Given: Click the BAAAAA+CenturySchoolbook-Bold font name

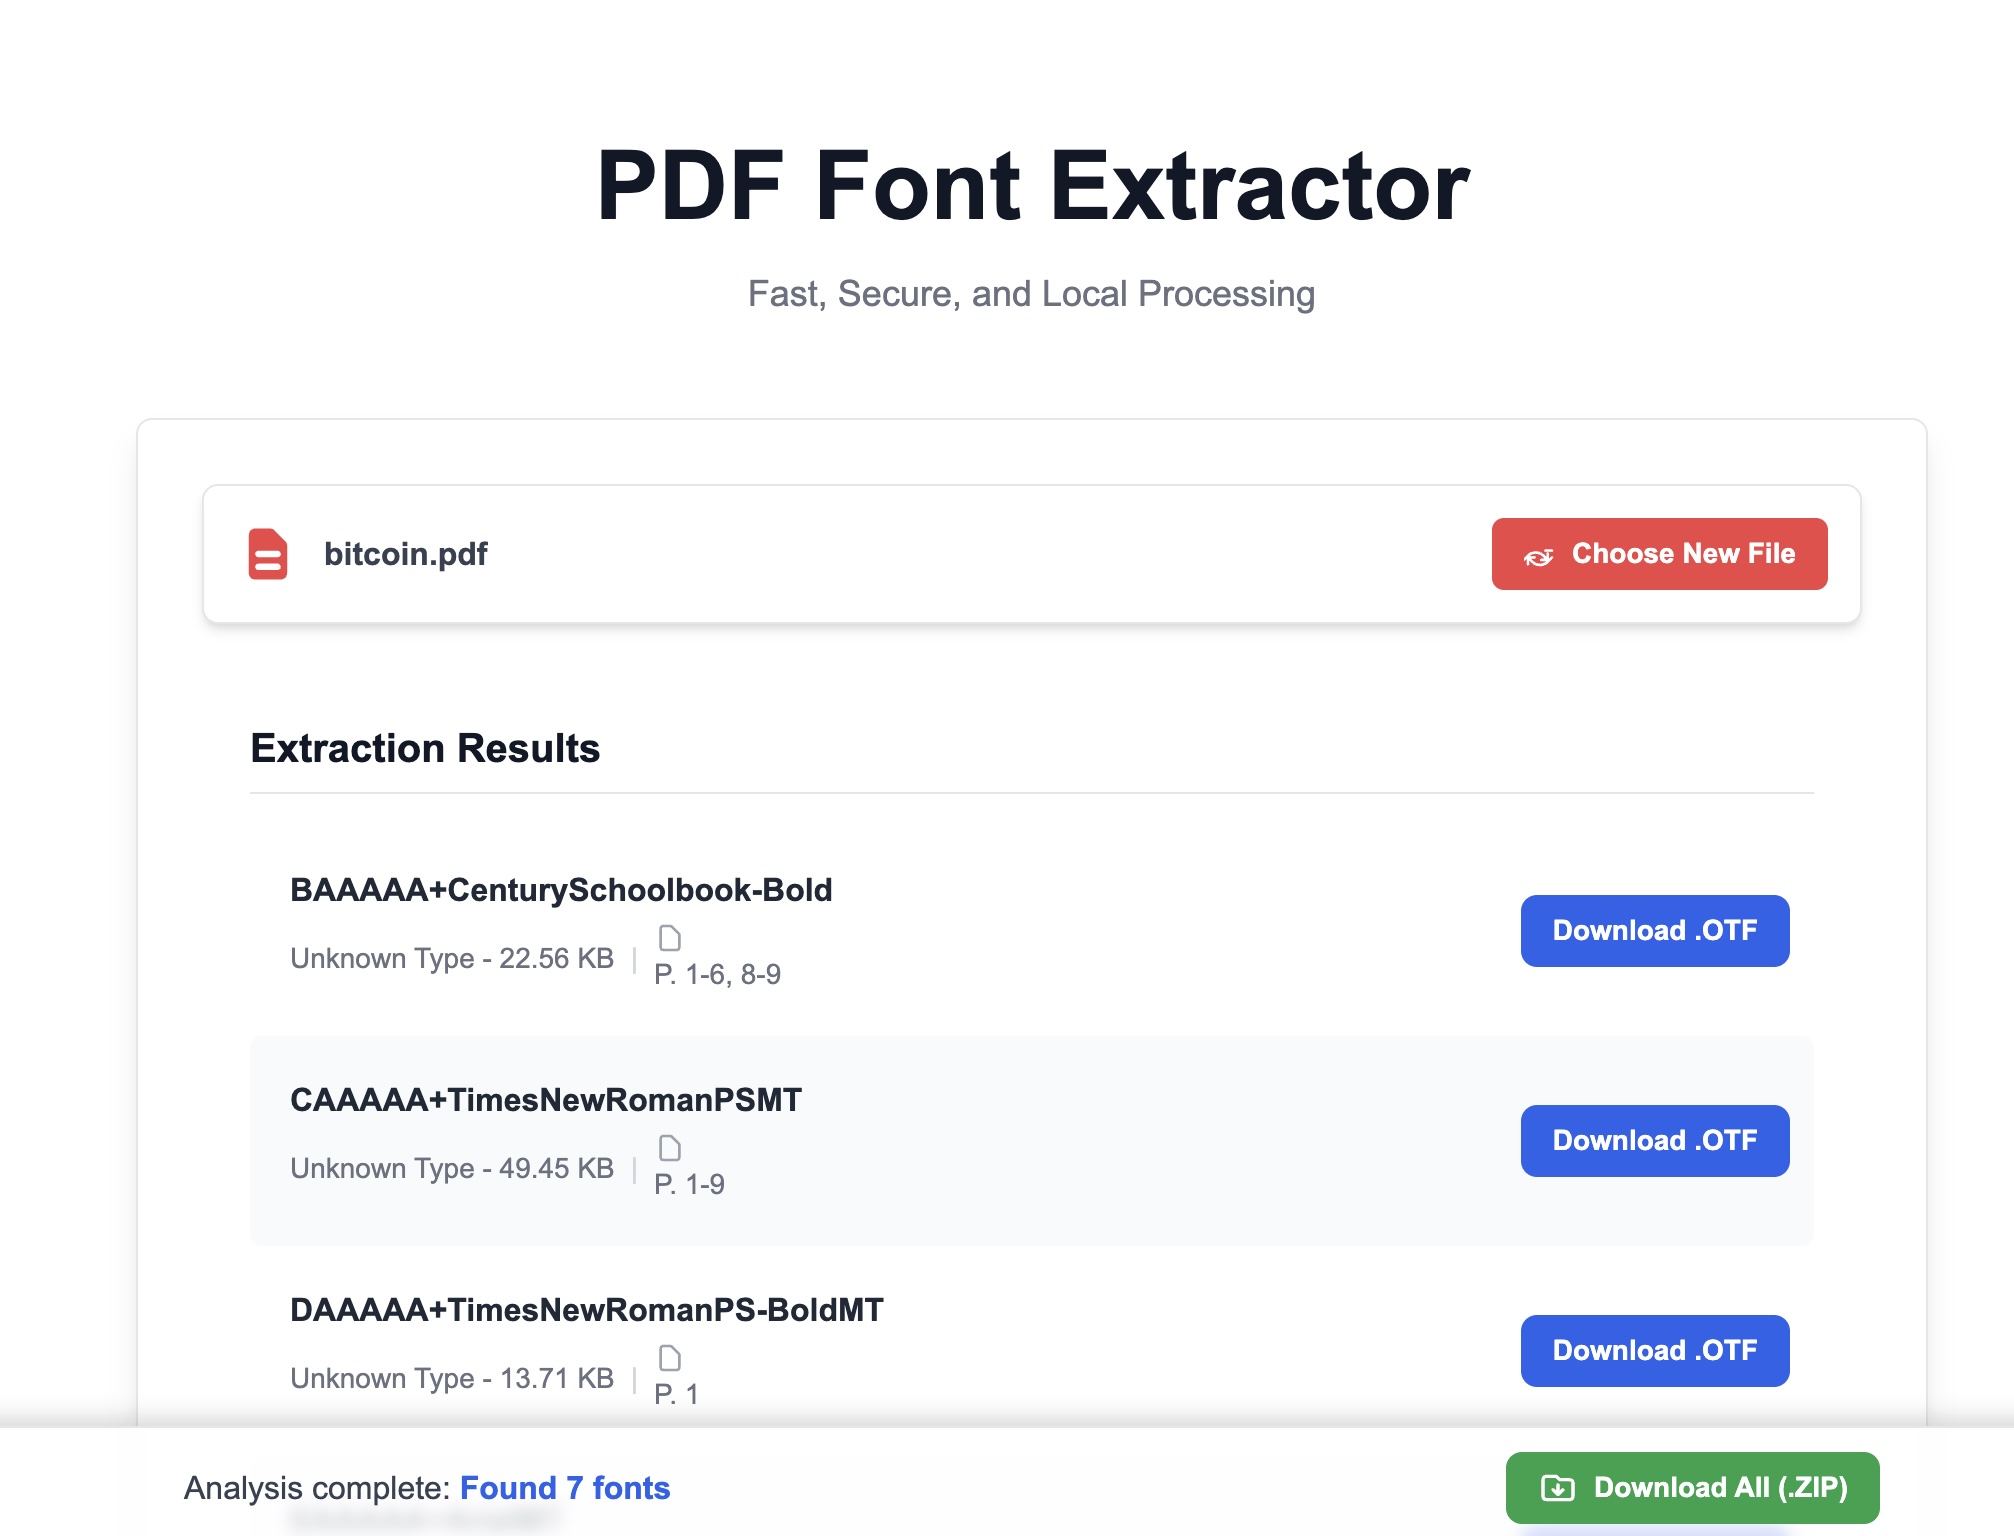Looking at the screenshot, I should click(x=560, y=890).
